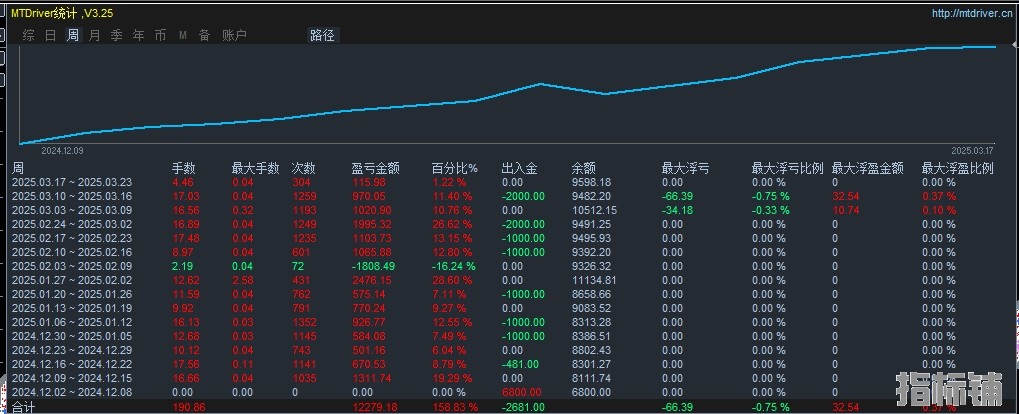Open the http://mtdriver.cn link
The height and width of the screenshot is (414, 1019).
click(972, 13)
